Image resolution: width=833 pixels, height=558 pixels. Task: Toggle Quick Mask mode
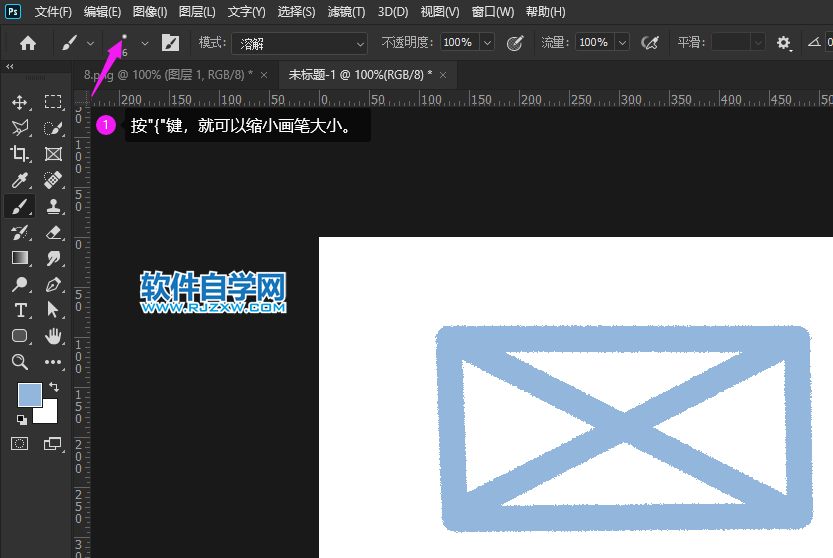click(x=20, y=444)
